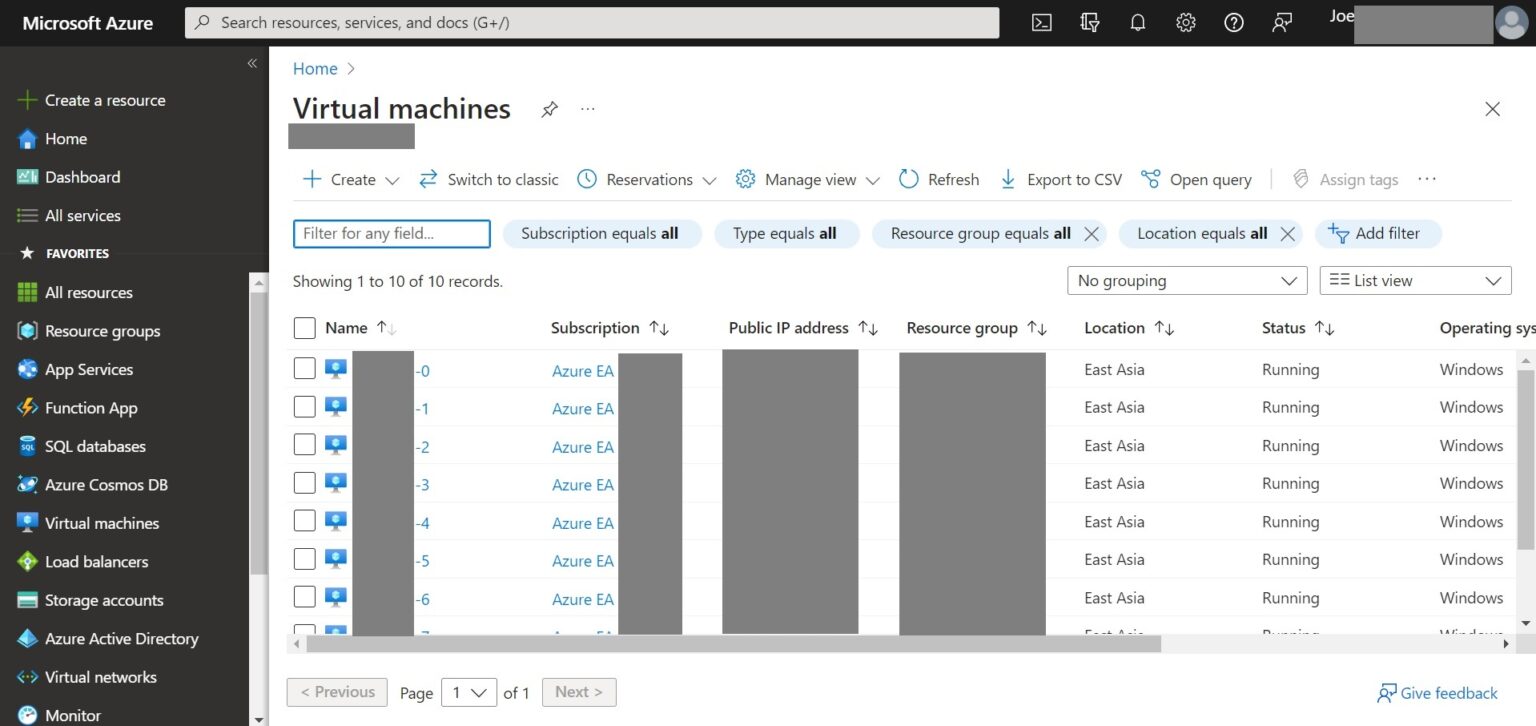This screenshot has height=726, width=1536.
Task: Expand the Manage view menu
Action: (806, 179)
